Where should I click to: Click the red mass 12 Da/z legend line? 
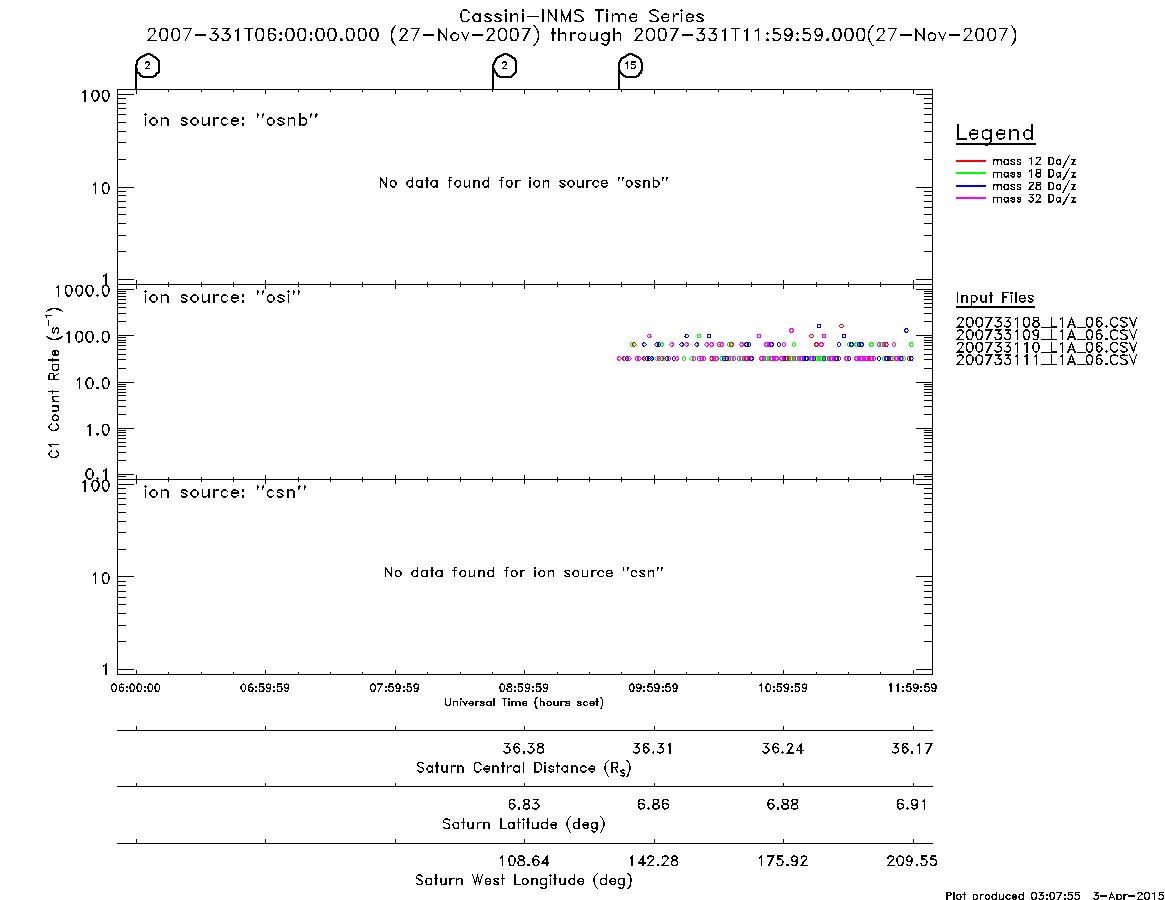pyautogui.click(x=970, y=161)
